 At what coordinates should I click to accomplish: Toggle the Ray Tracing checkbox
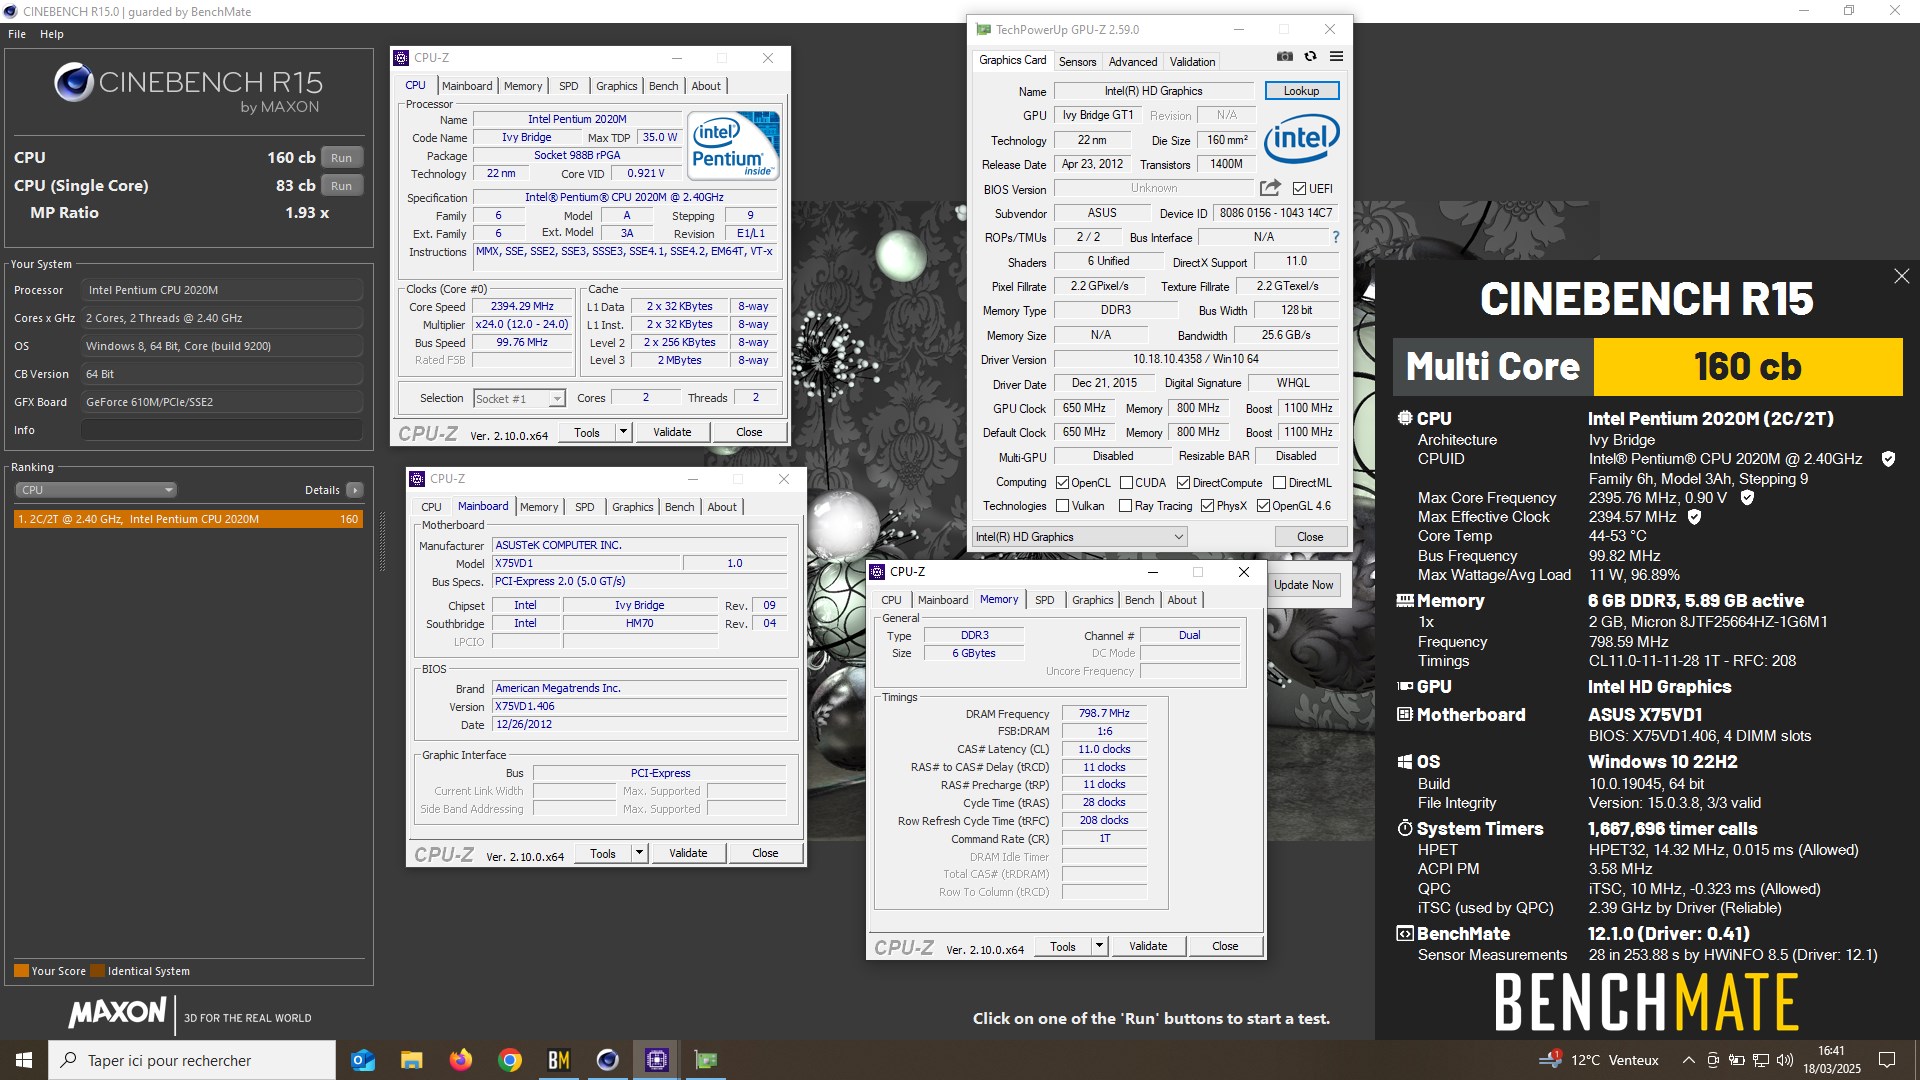pyautogui.click(x=1125, y=506)
